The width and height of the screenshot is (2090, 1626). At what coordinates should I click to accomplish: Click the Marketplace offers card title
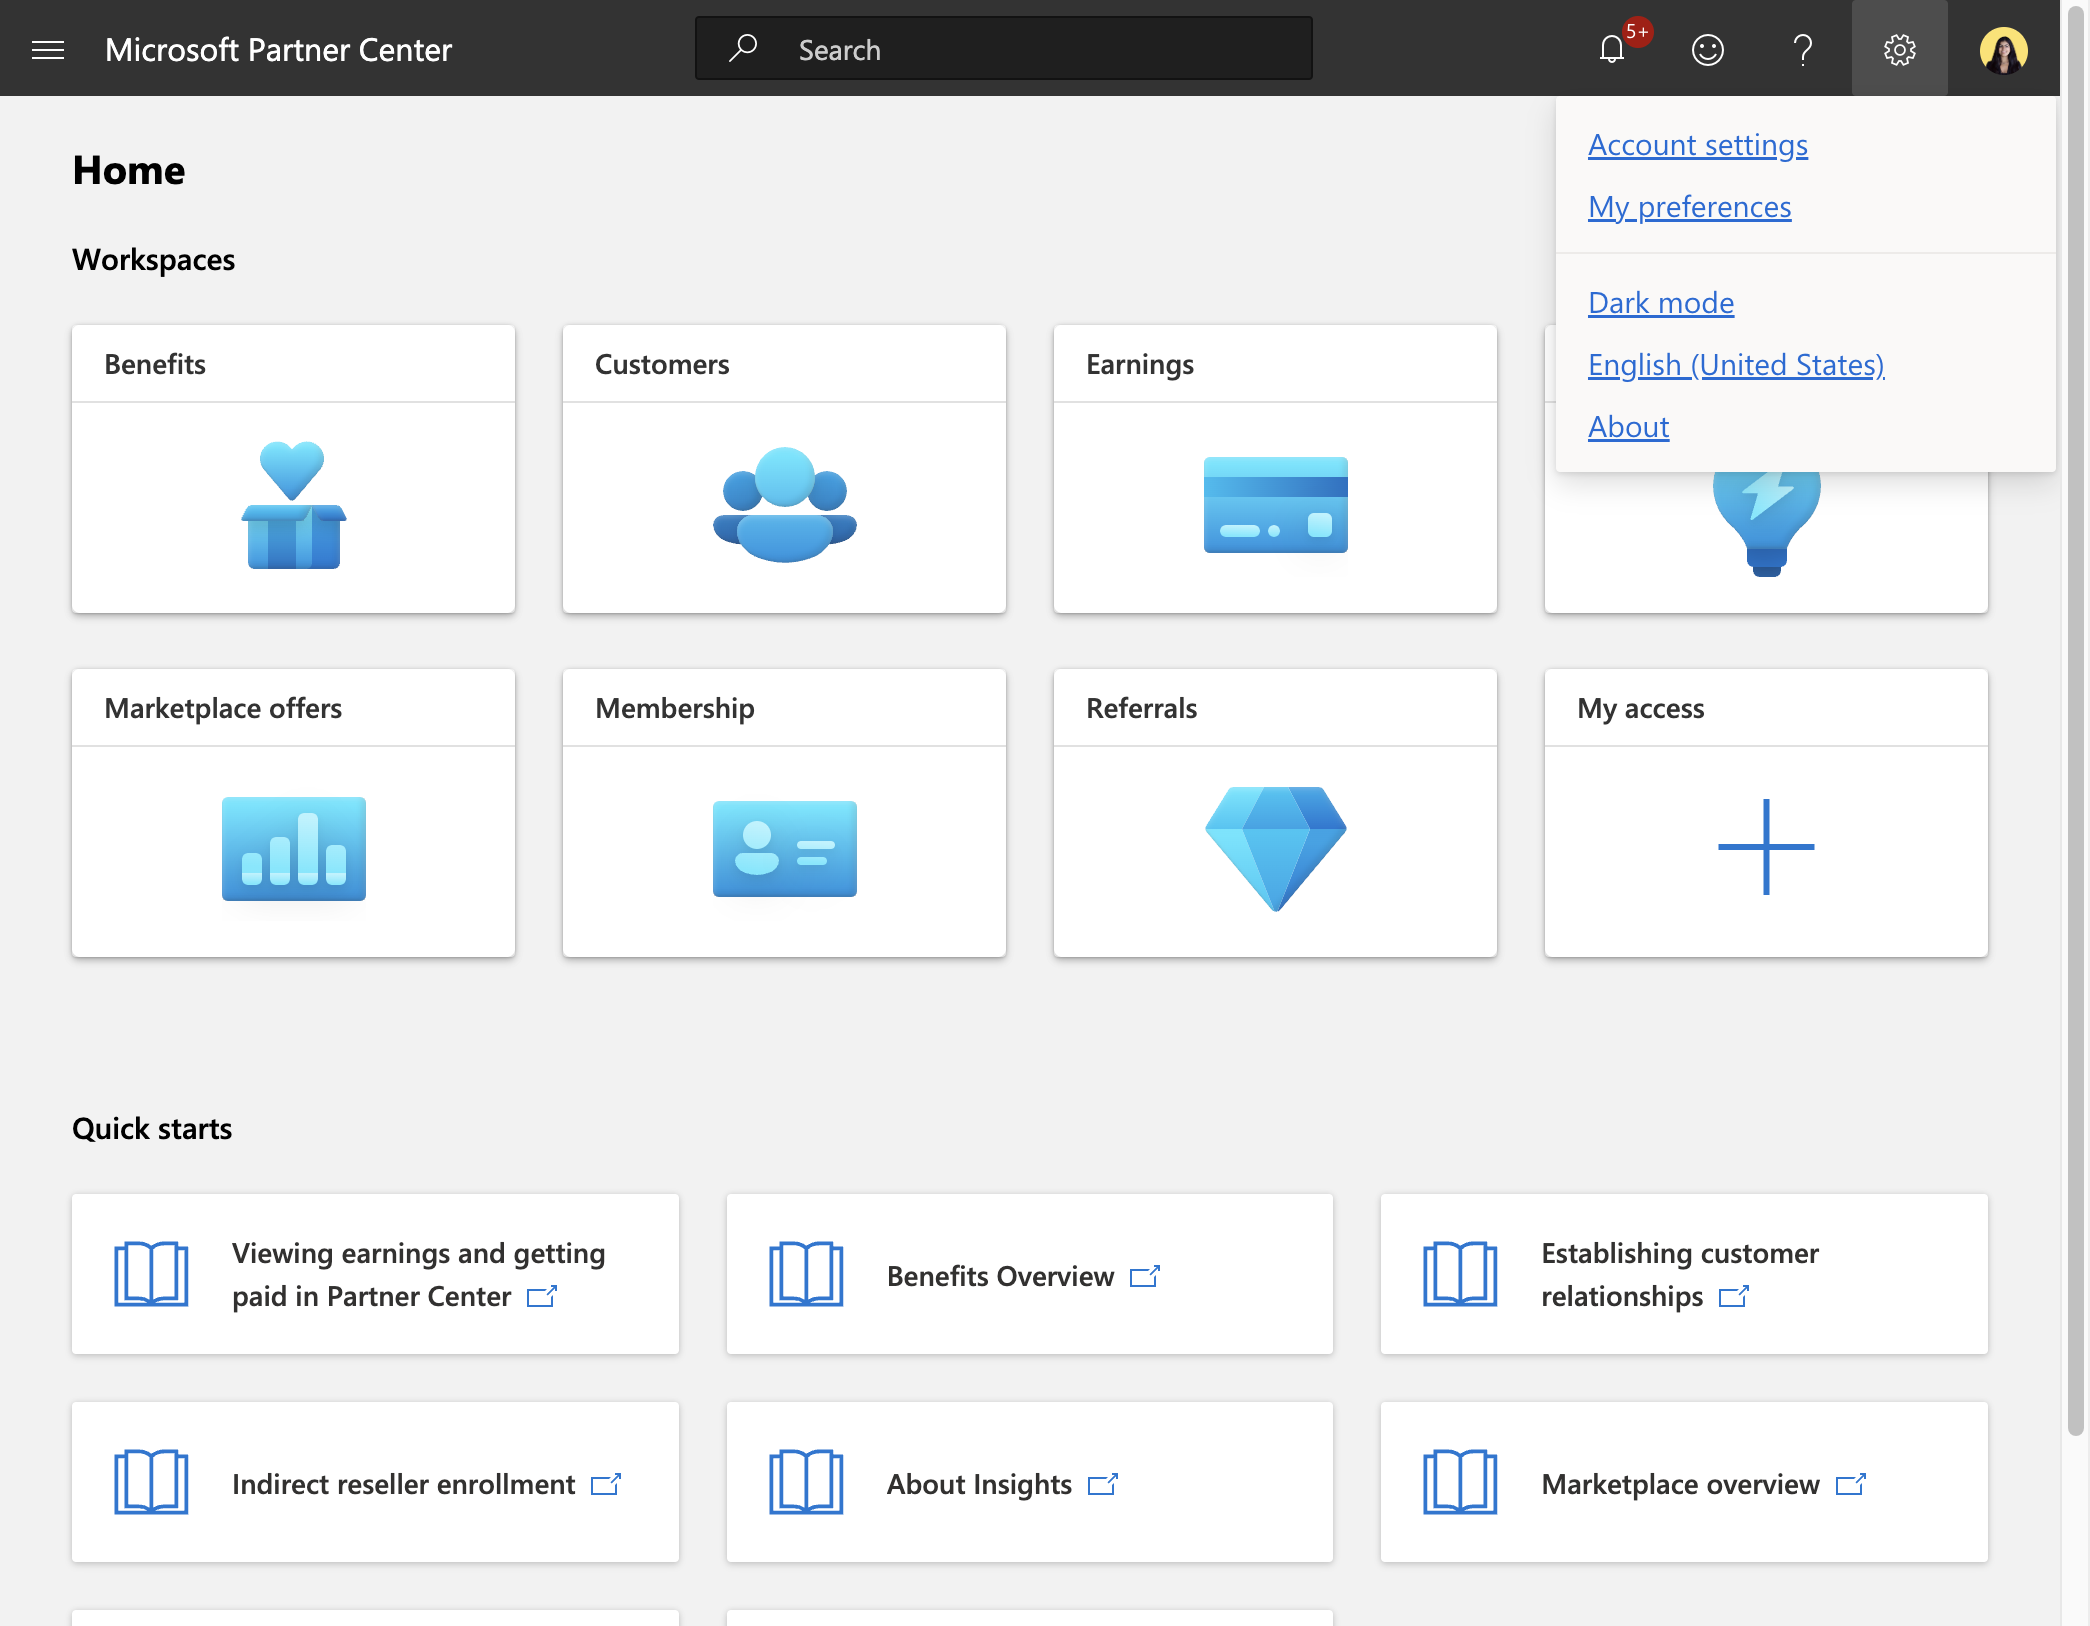[x=223, y=708]
